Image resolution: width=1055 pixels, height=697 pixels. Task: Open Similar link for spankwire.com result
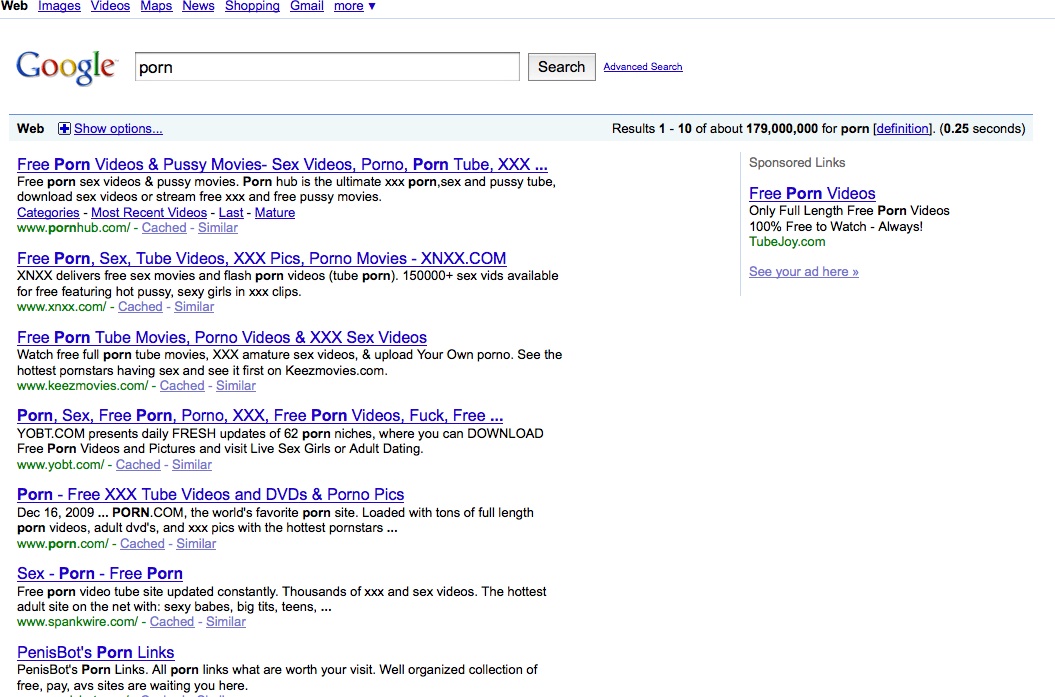click(225, 622)
